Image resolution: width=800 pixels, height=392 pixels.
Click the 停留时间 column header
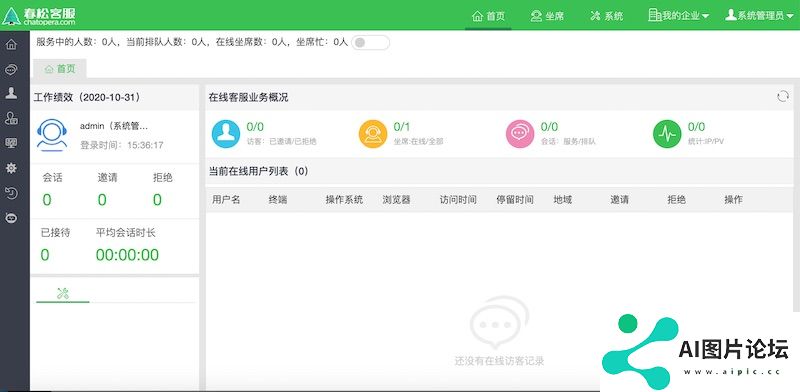[515, 200]
